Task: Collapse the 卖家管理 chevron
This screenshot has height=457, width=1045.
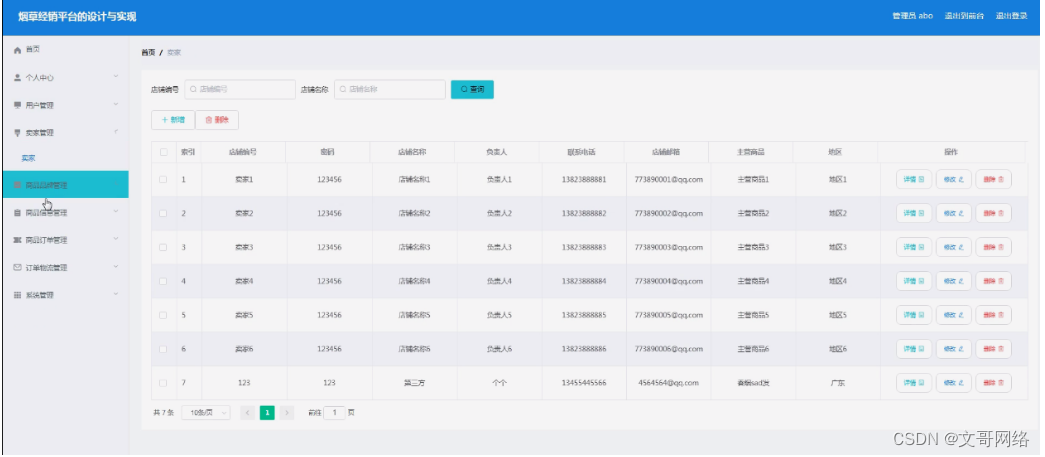Action: click(x=116, y=132)
